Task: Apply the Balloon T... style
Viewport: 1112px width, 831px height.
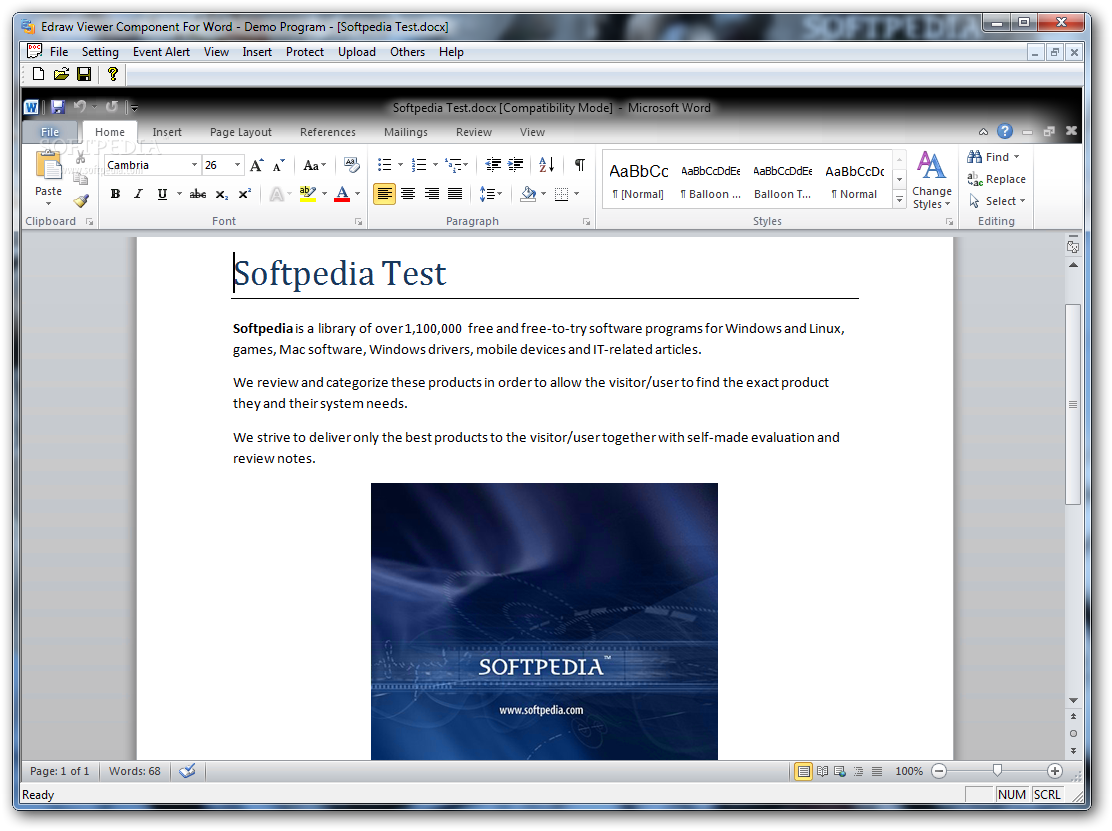Action: [x=782, y=180]
